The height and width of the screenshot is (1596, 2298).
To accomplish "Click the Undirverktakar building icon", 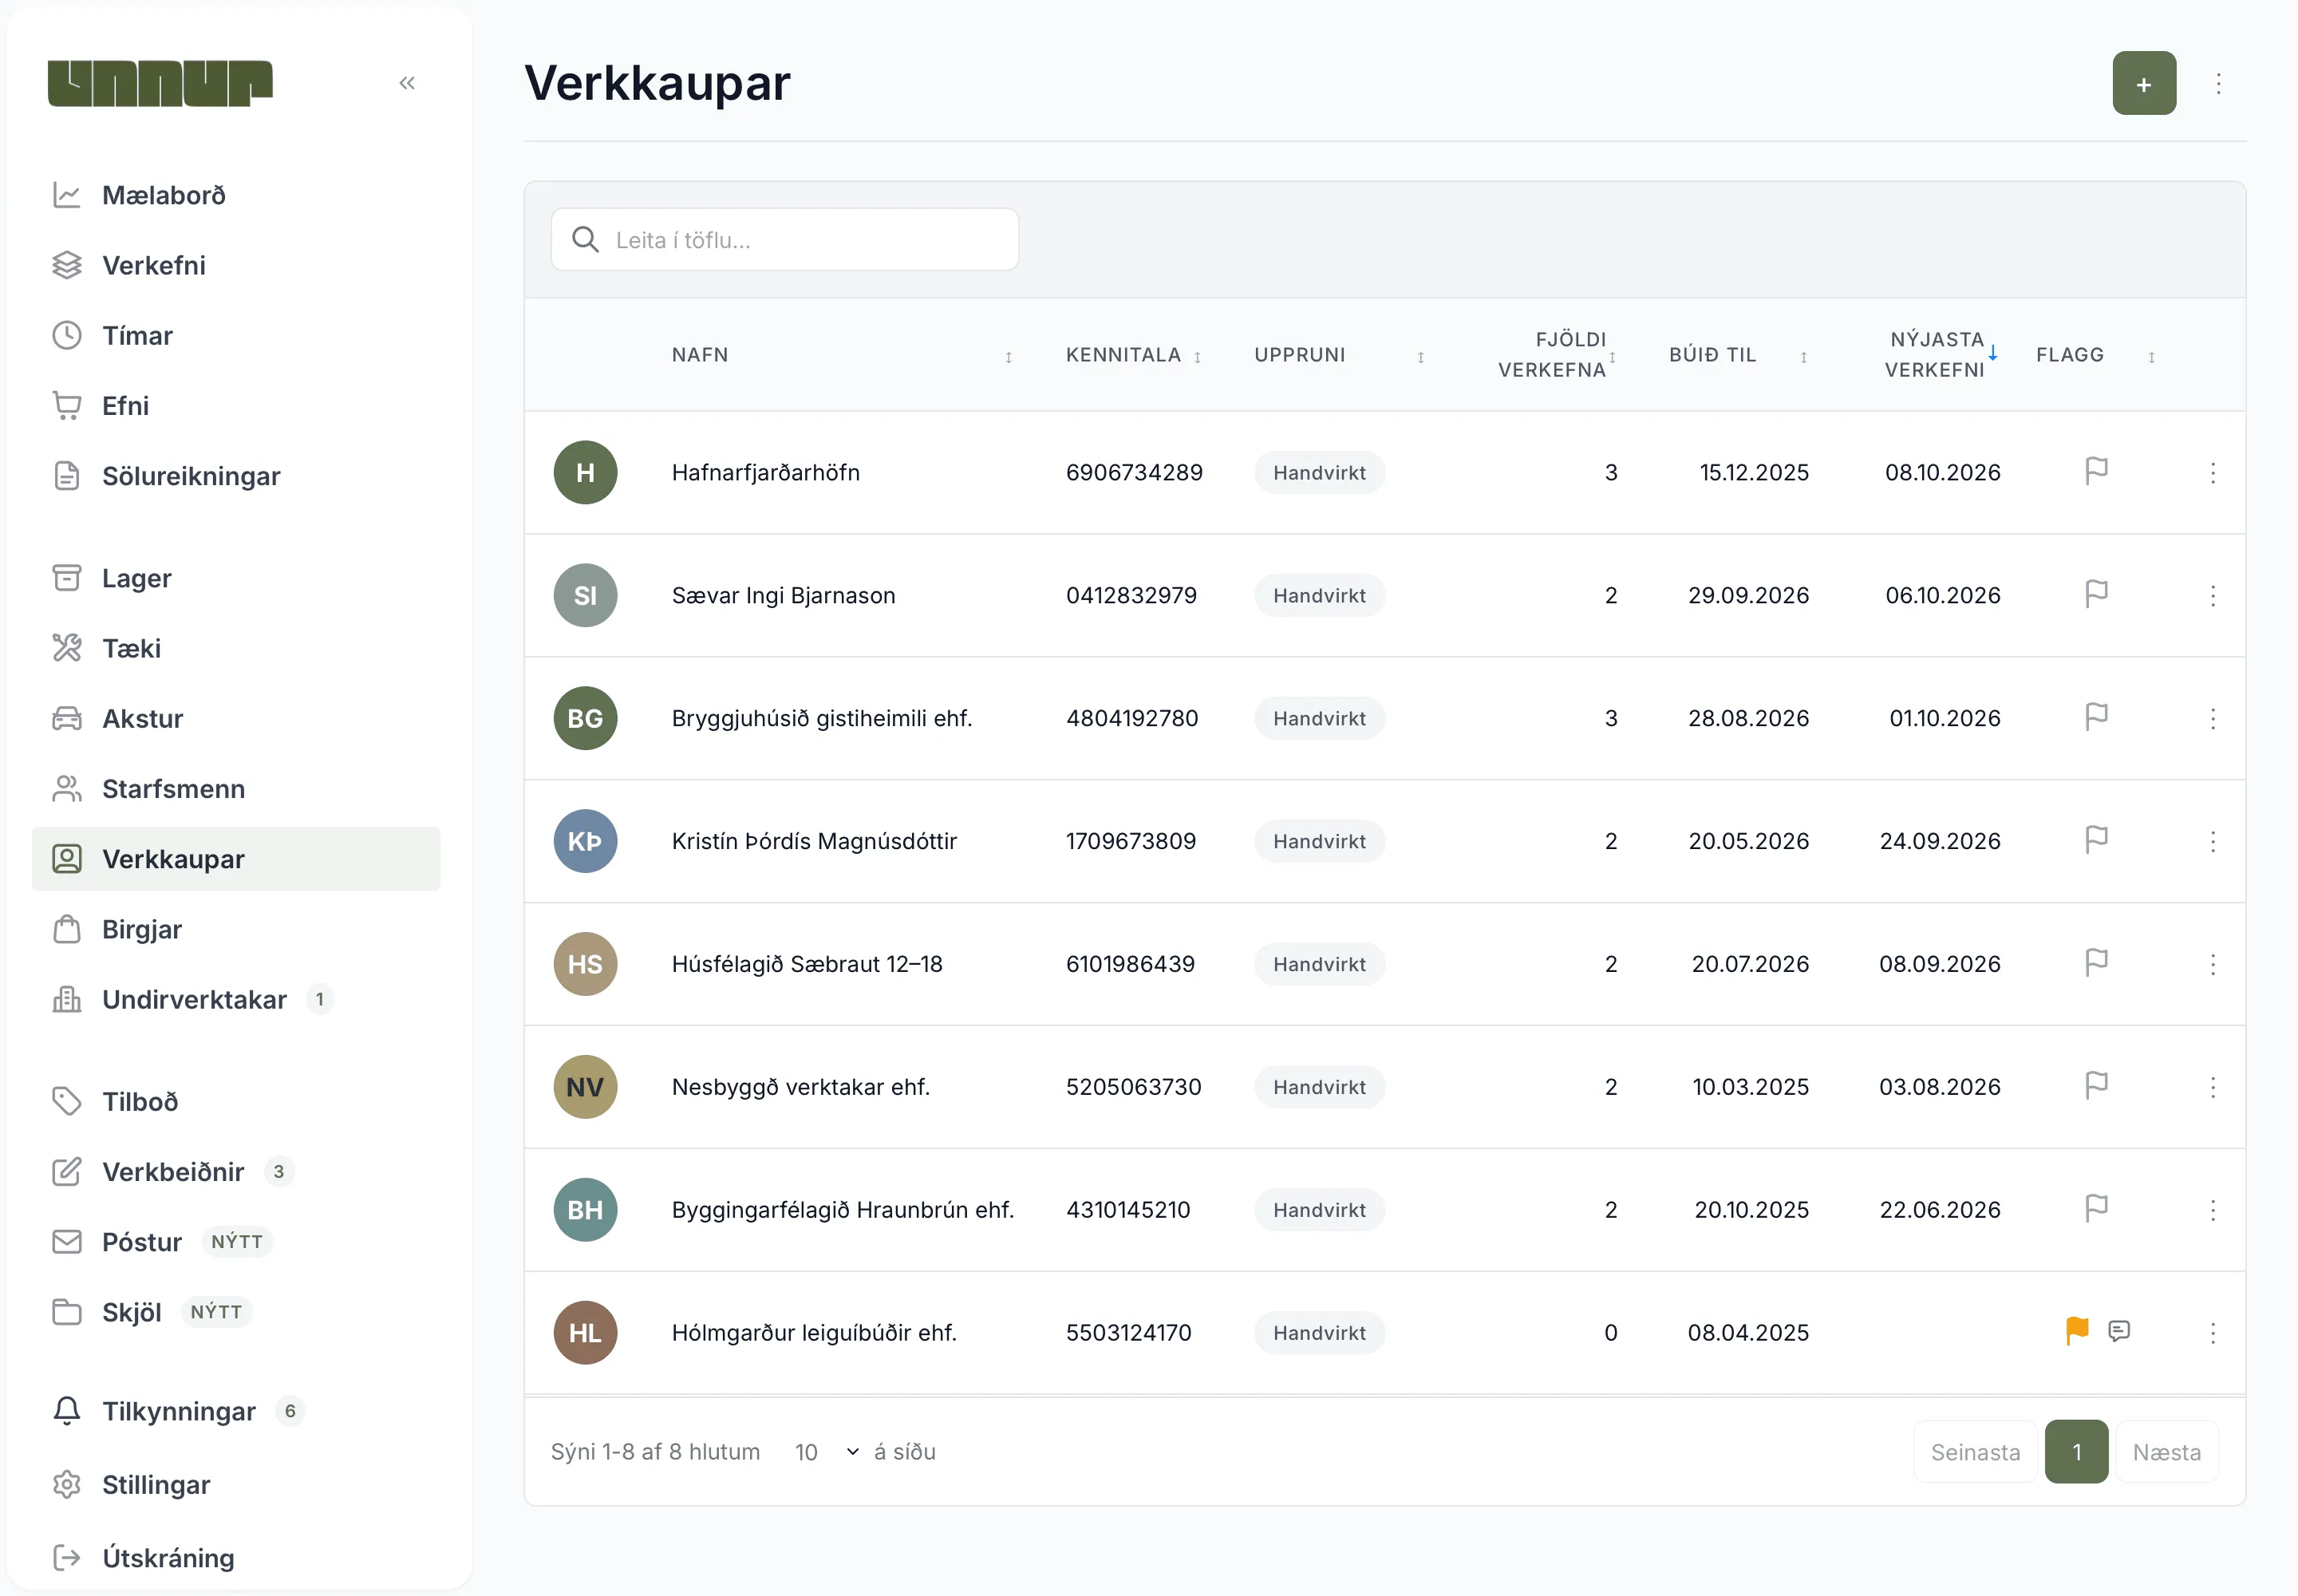I will [x=67, y=999].
